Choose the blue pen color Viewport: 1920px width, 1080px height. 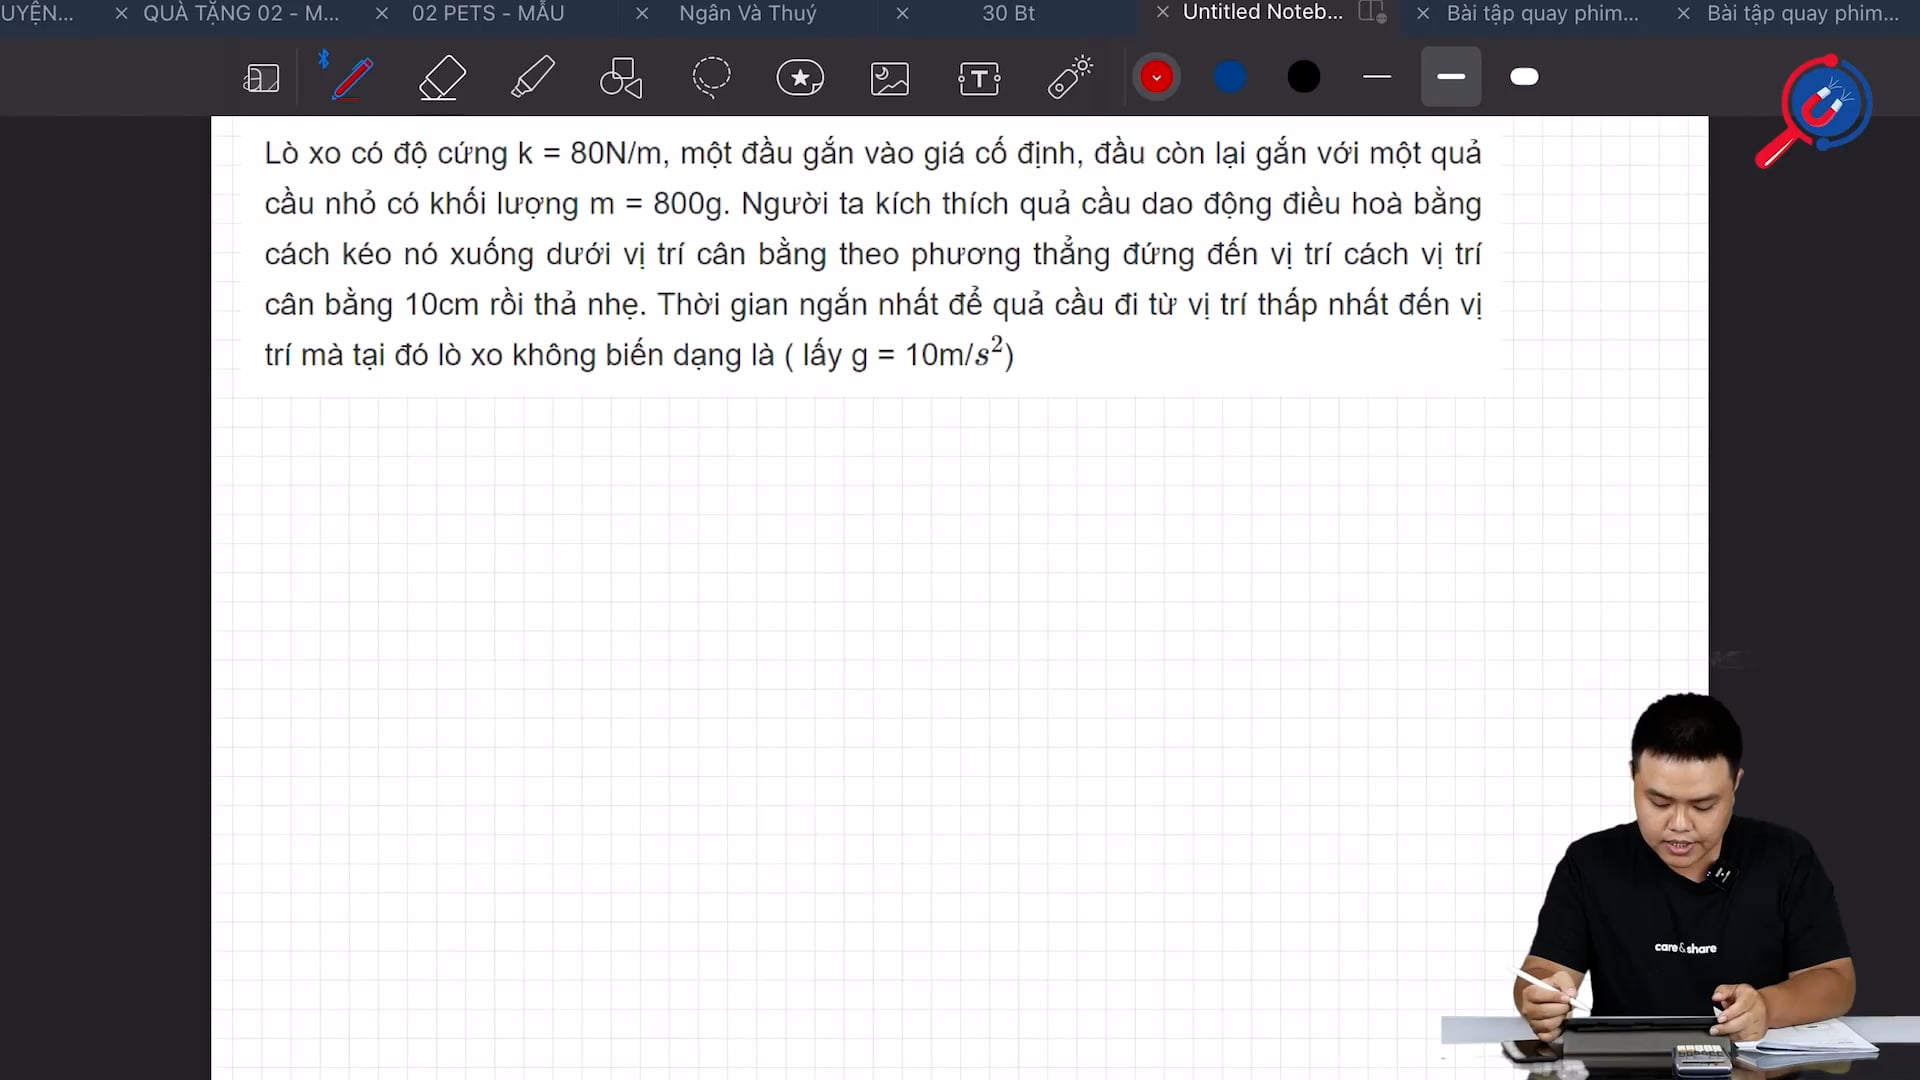click(1230, 77)
